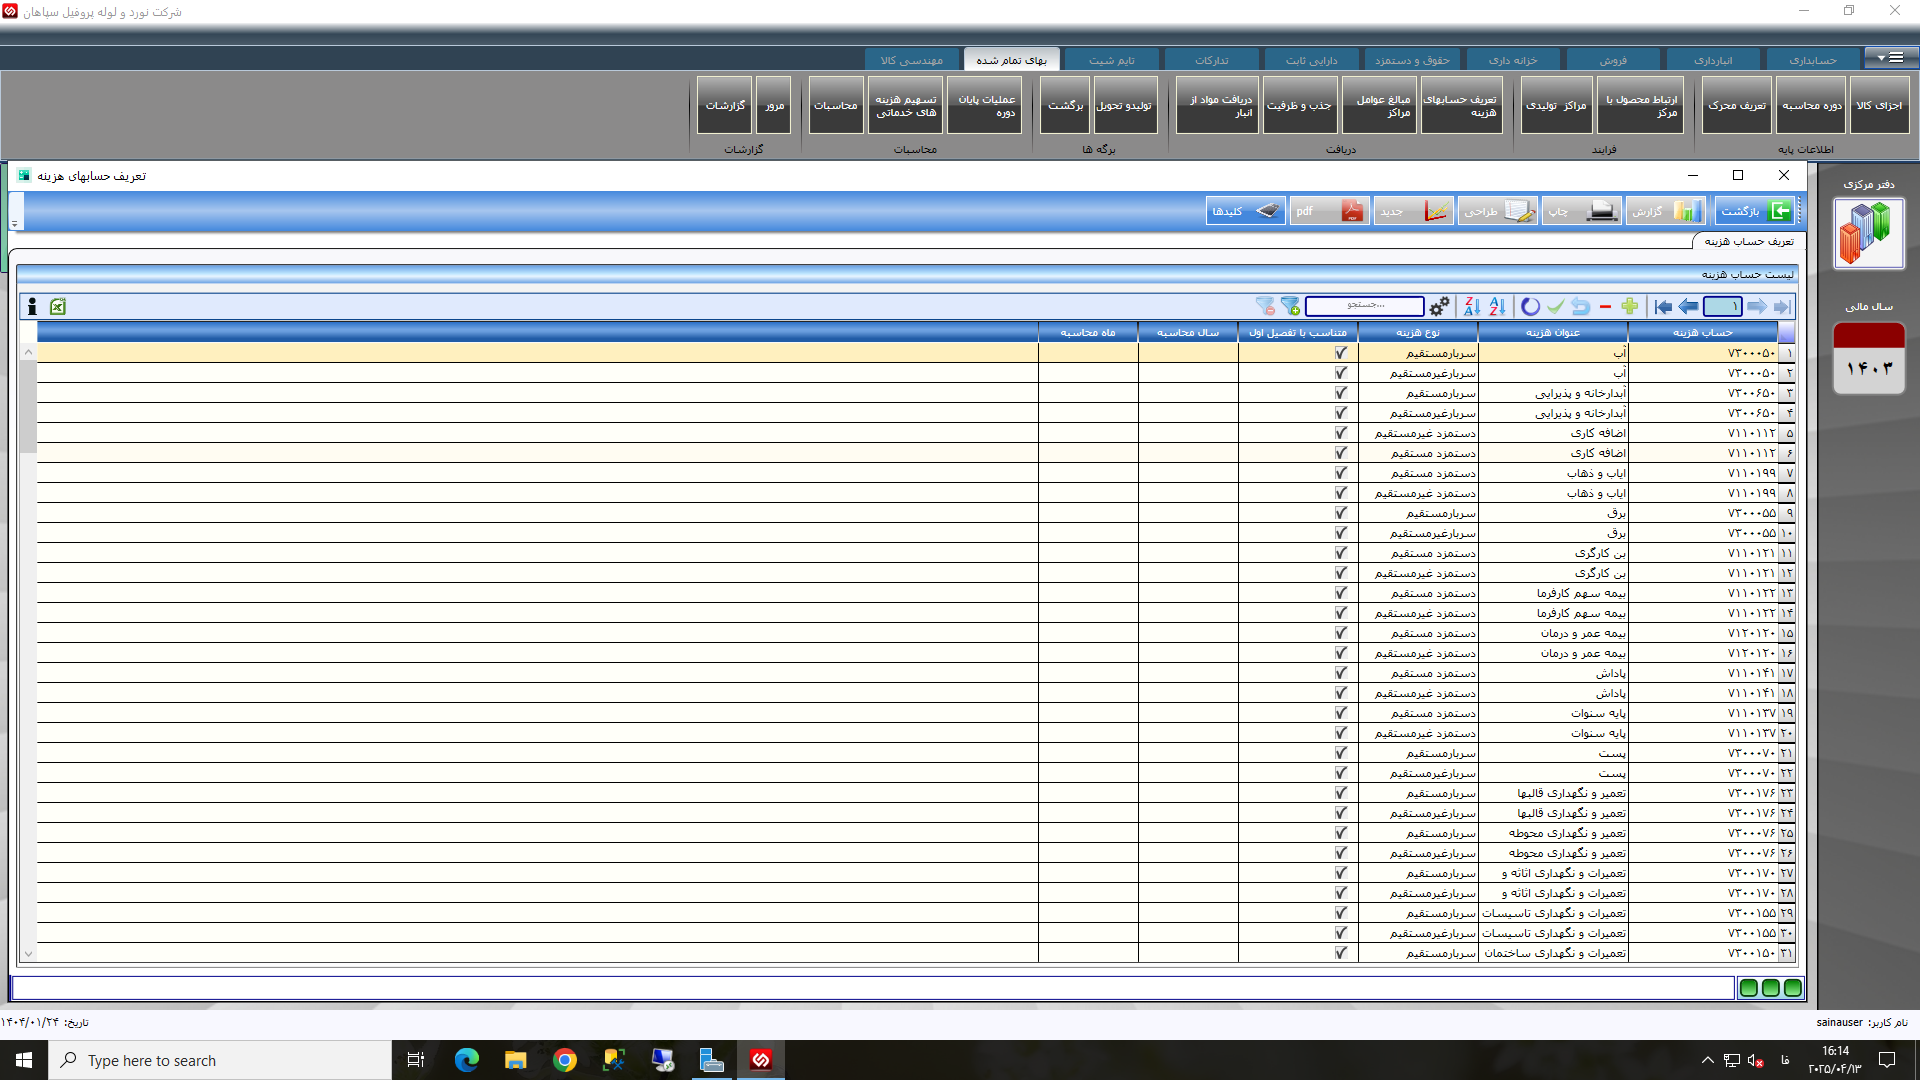This screenshot has height=1080, width=1920.
Task: Toggle the checkbox on row برق
Action: click(x=1341, y=513)
